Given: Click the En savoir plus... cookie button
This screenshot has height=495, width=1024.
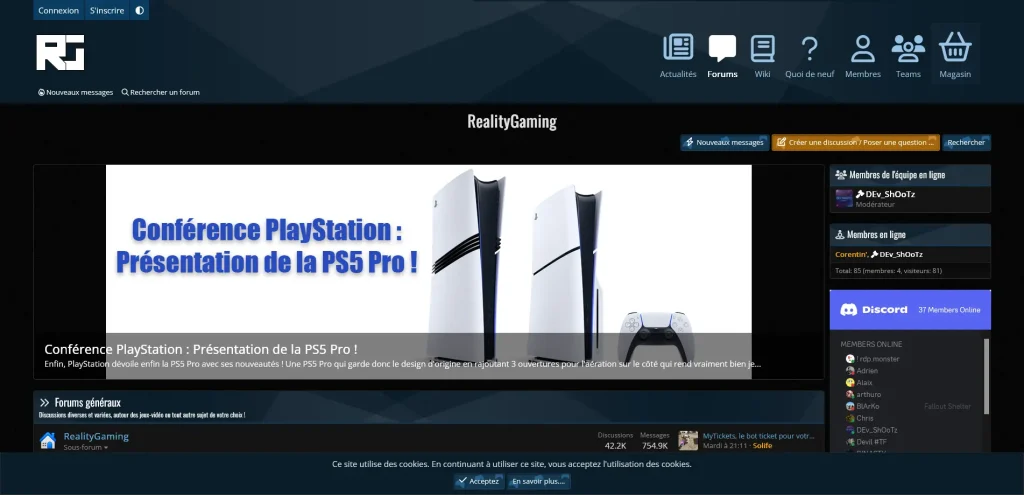Looking at the screenshot, I should click(x=539, y=481).
